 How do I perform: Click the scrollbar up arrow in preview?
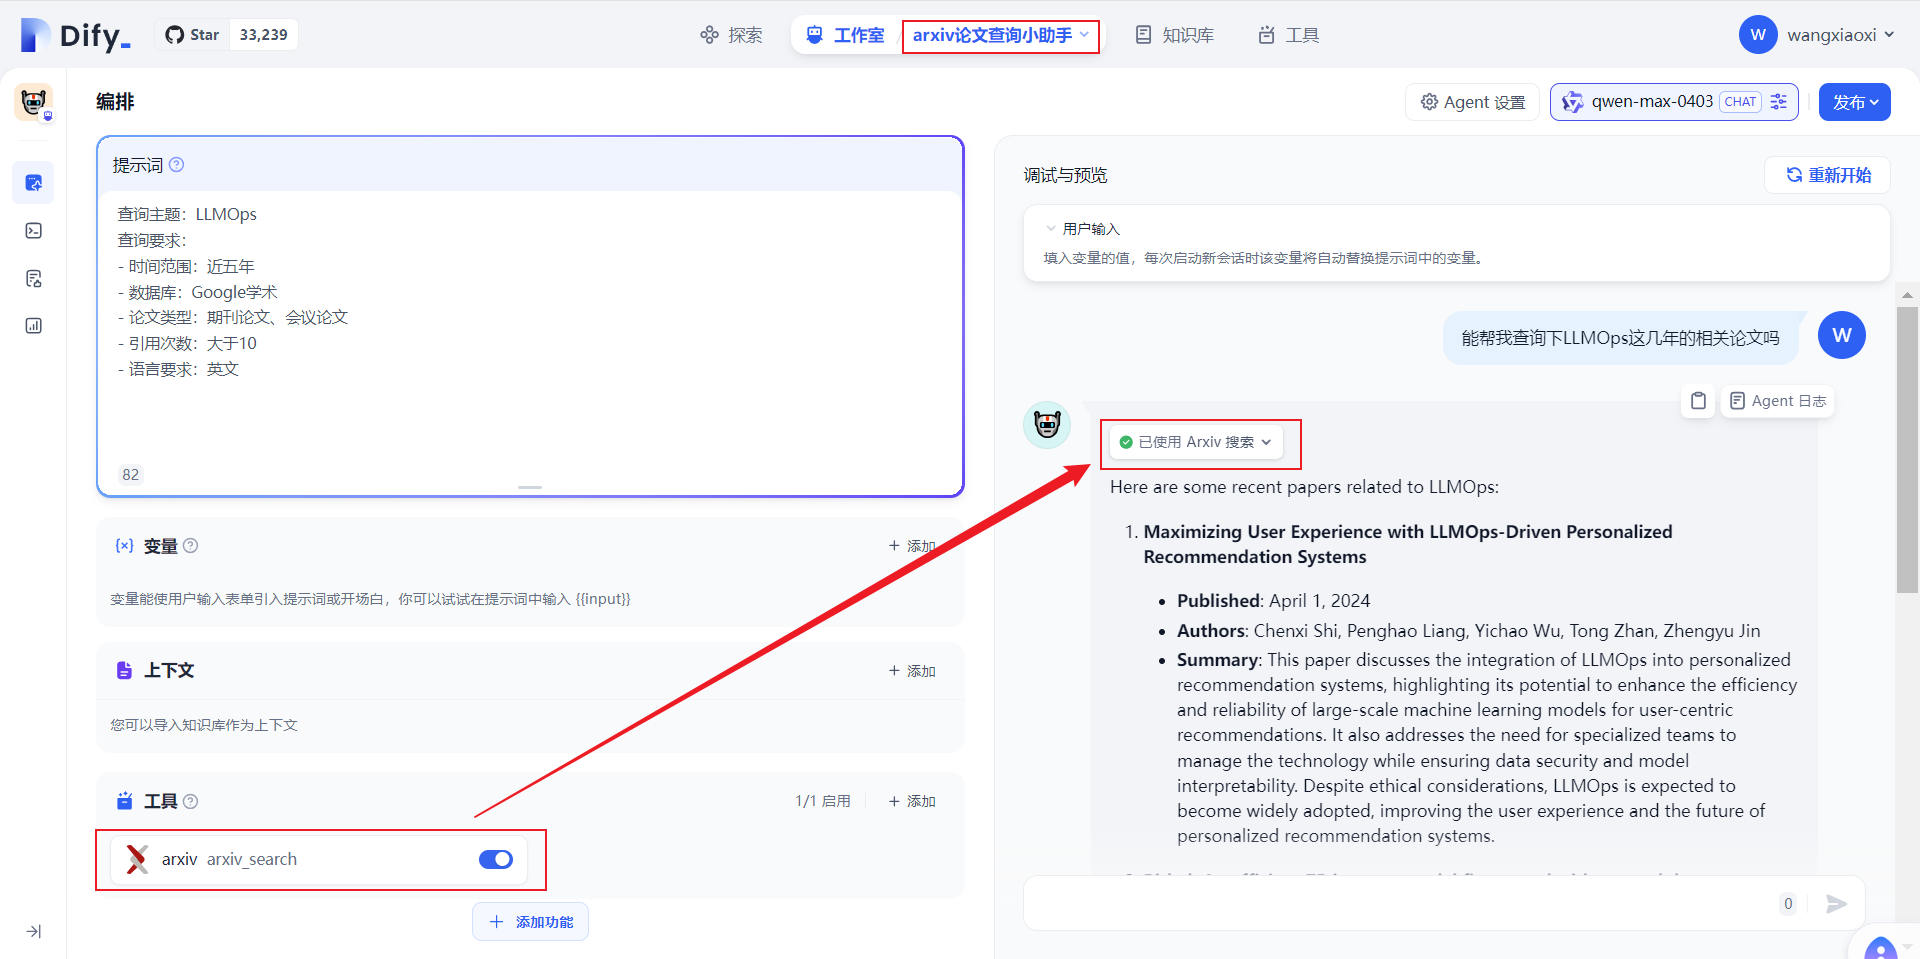click(1907, 295)
